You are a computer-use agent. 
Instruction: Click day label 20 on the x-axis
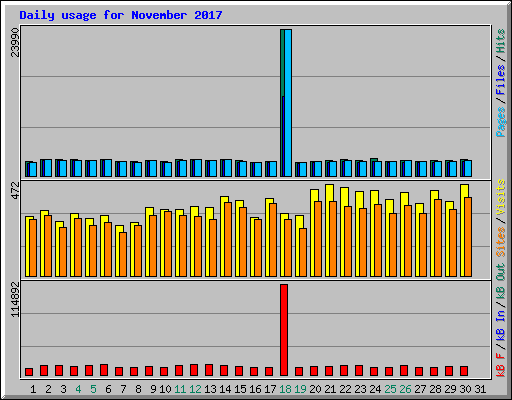tap(315, 389)
